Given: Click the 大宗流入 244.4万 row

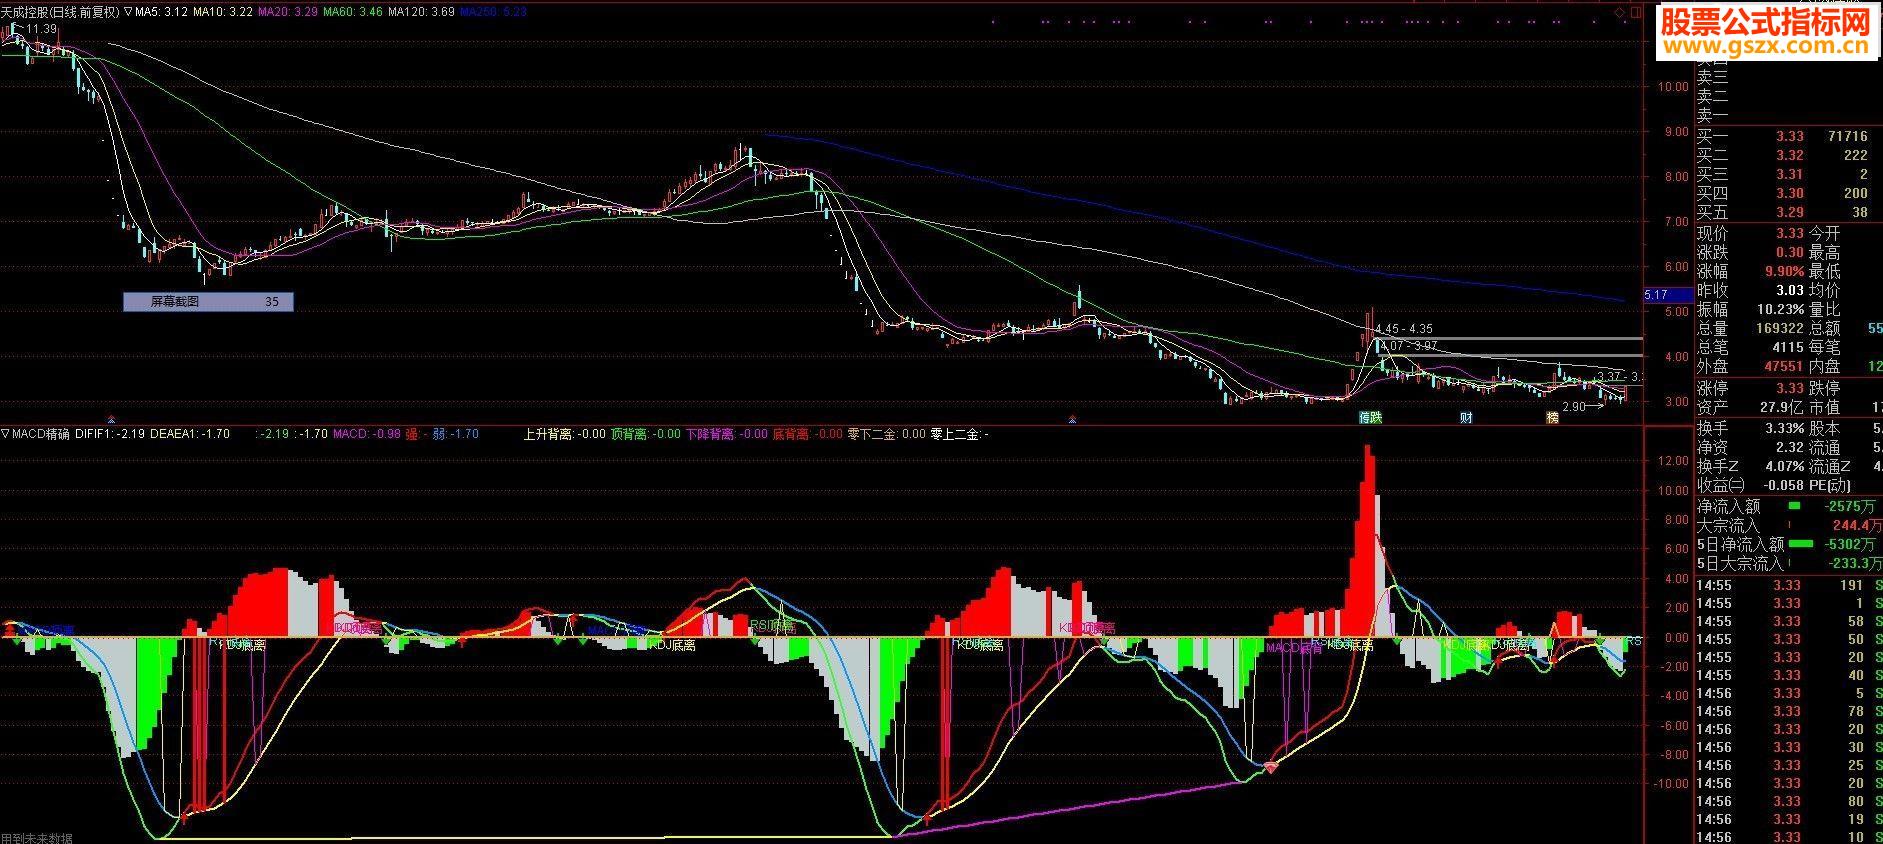Looking at the screenshot, I should coord(1789,526).
